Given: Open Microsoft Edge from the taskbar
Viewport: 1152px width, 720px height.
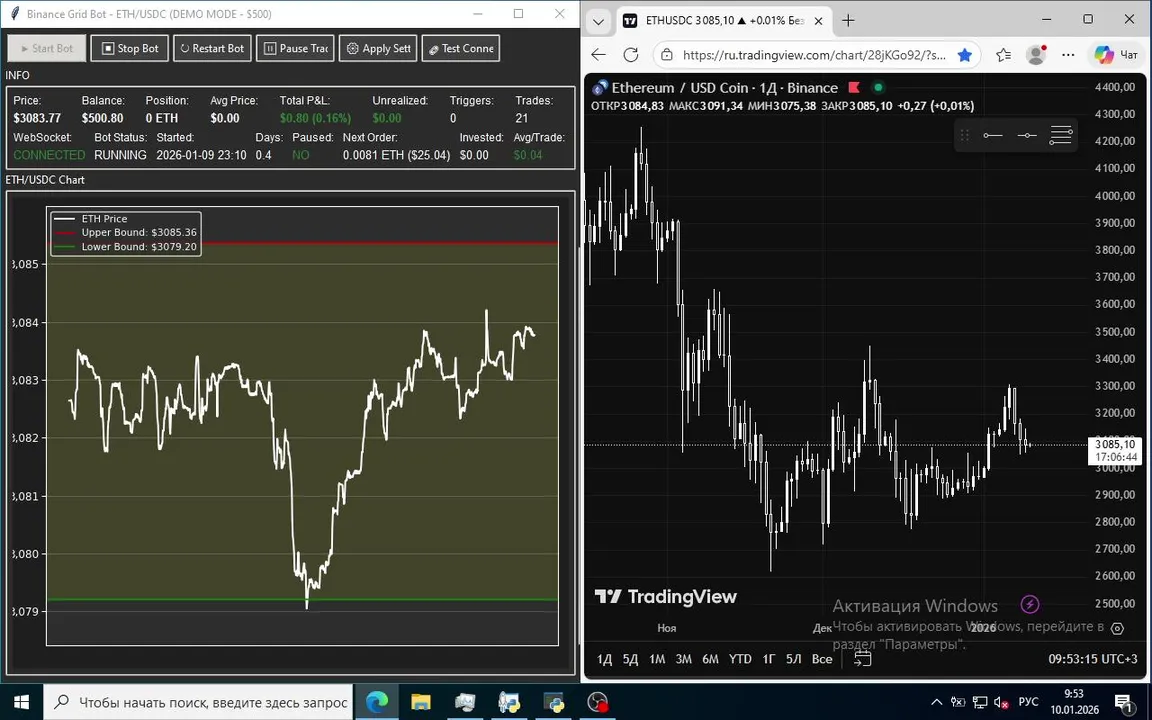Looking at the screenshot, I should point(377,702).
